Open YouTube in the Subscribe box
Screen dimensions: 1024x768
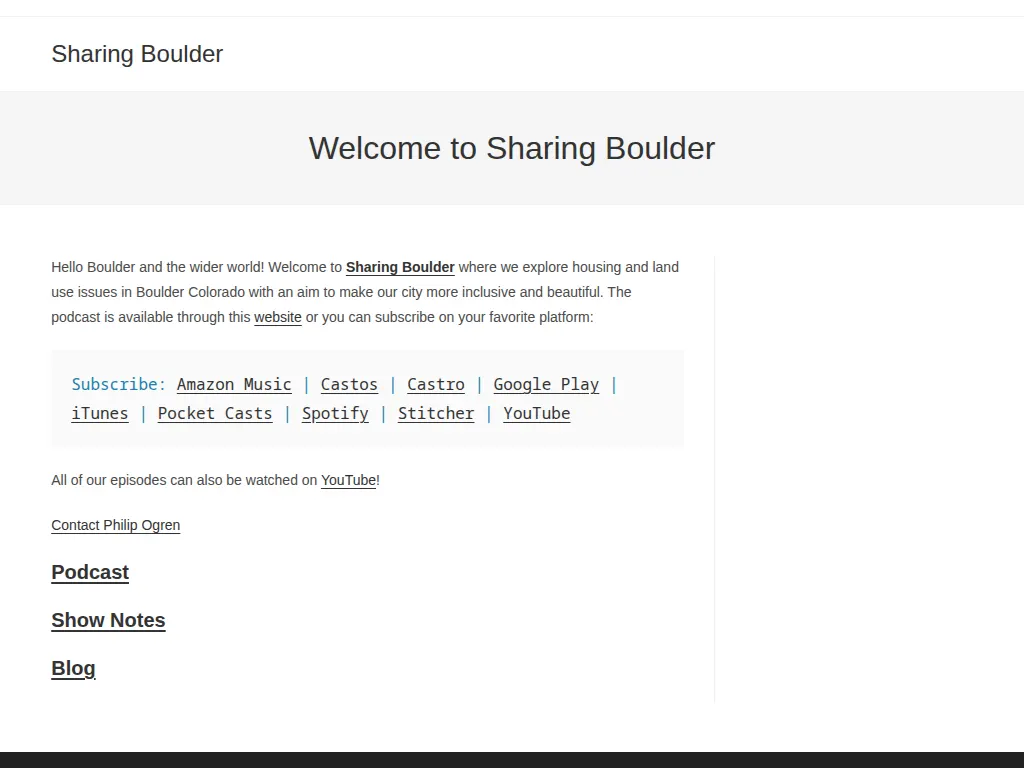[x=537, y=413]
